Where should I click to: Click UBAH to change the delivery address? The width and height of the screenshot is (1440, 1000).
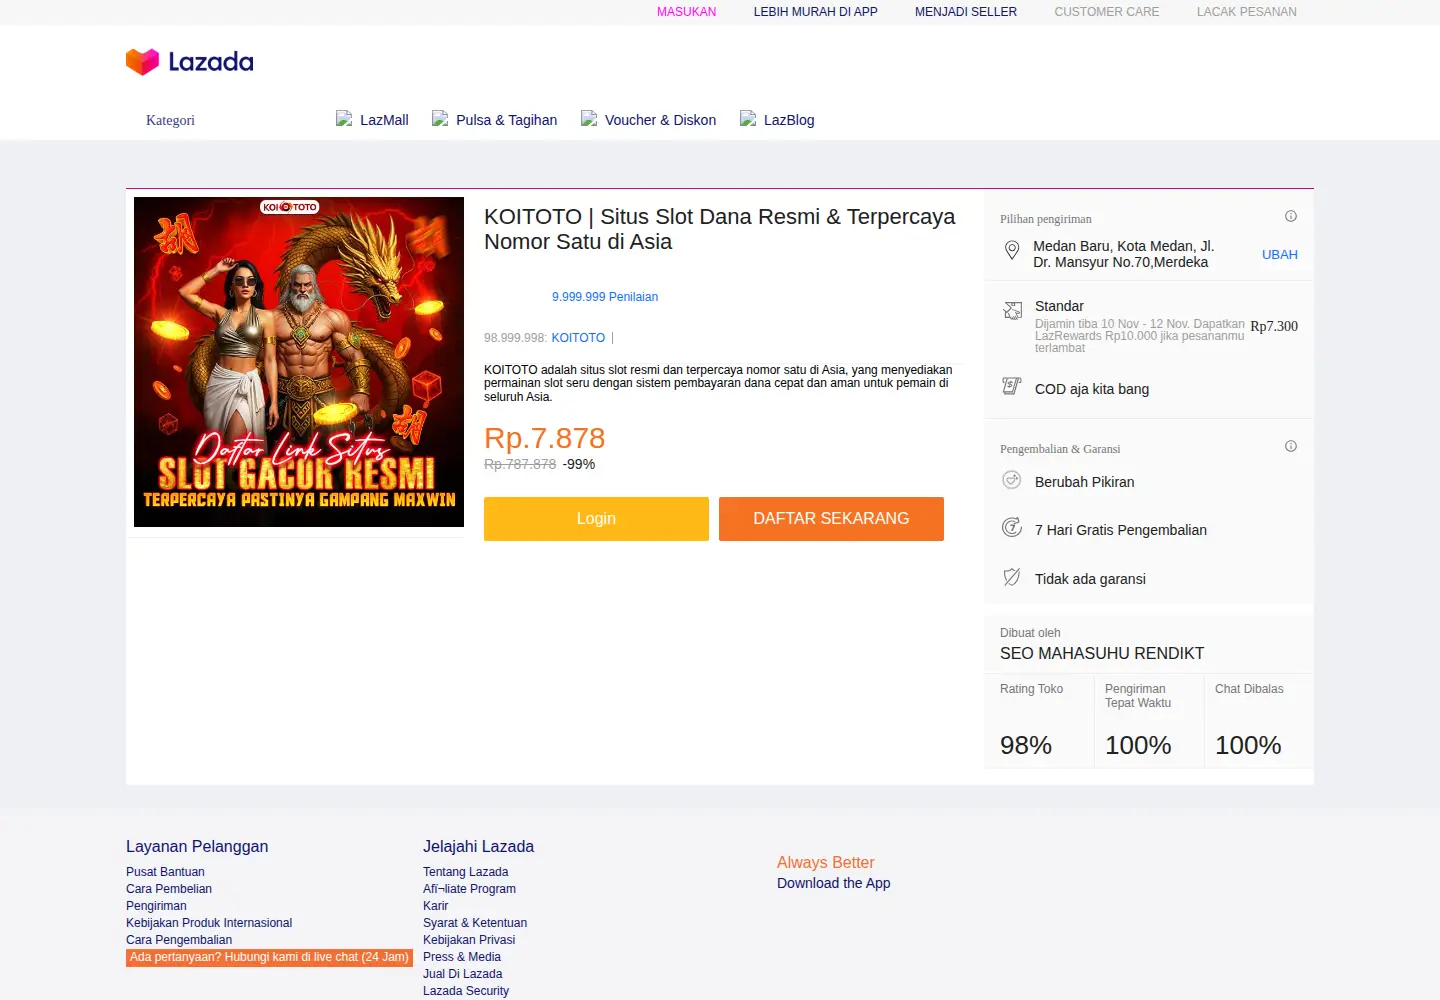point(1280,255)
